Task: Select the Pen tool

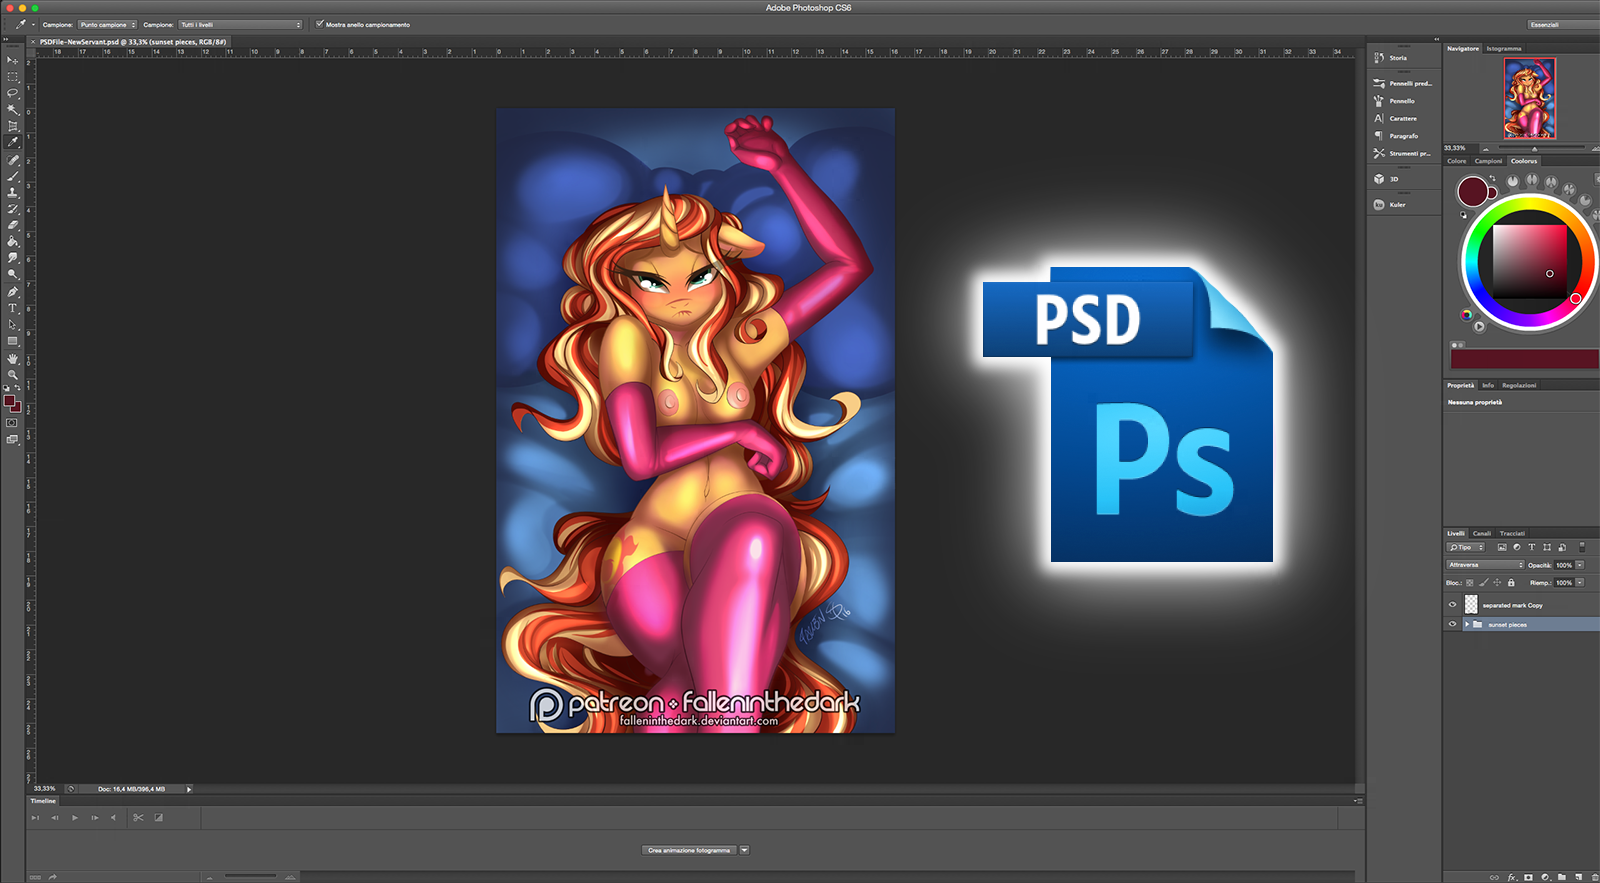Action: click(12, 292)
